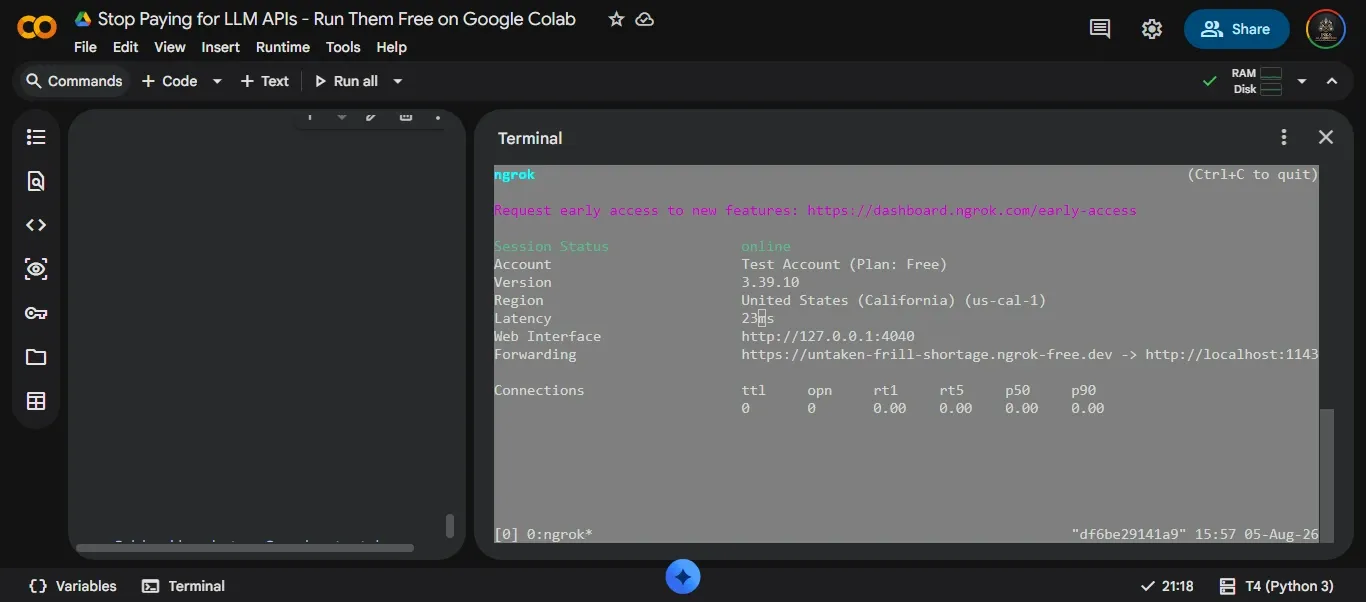Toggle the Terminal button in status bar
Image resolution: width=1366 pixels, height=602 pixels.
[x=183, y=586]
